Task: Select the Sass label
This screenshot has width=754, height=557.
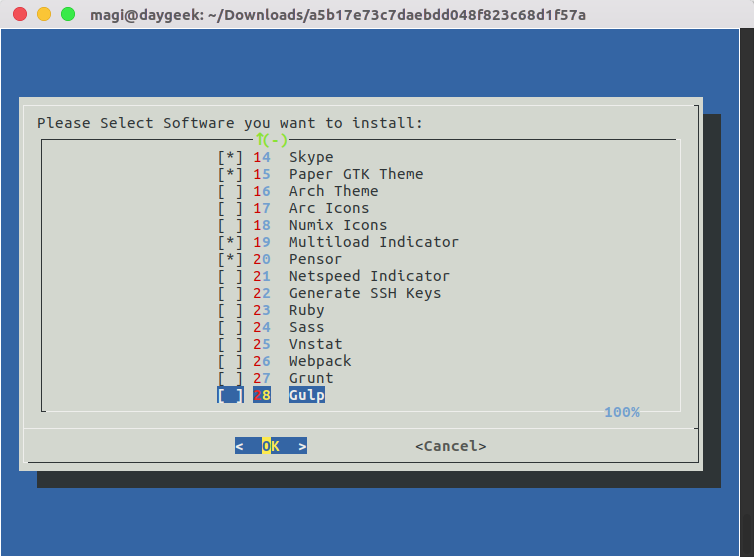Action: tap(306, 328)
